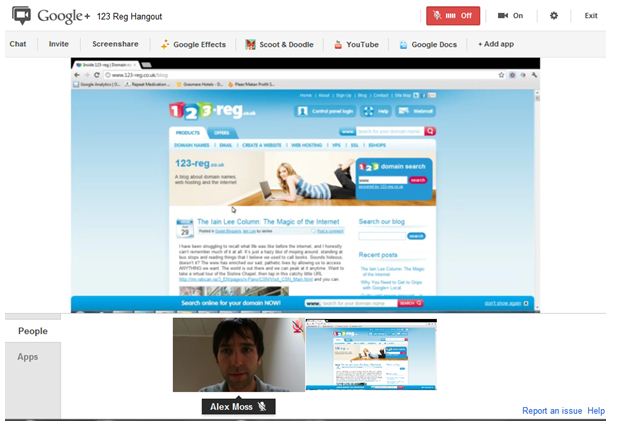Open the settings gear
617x427 pixels.
(554, 16)
